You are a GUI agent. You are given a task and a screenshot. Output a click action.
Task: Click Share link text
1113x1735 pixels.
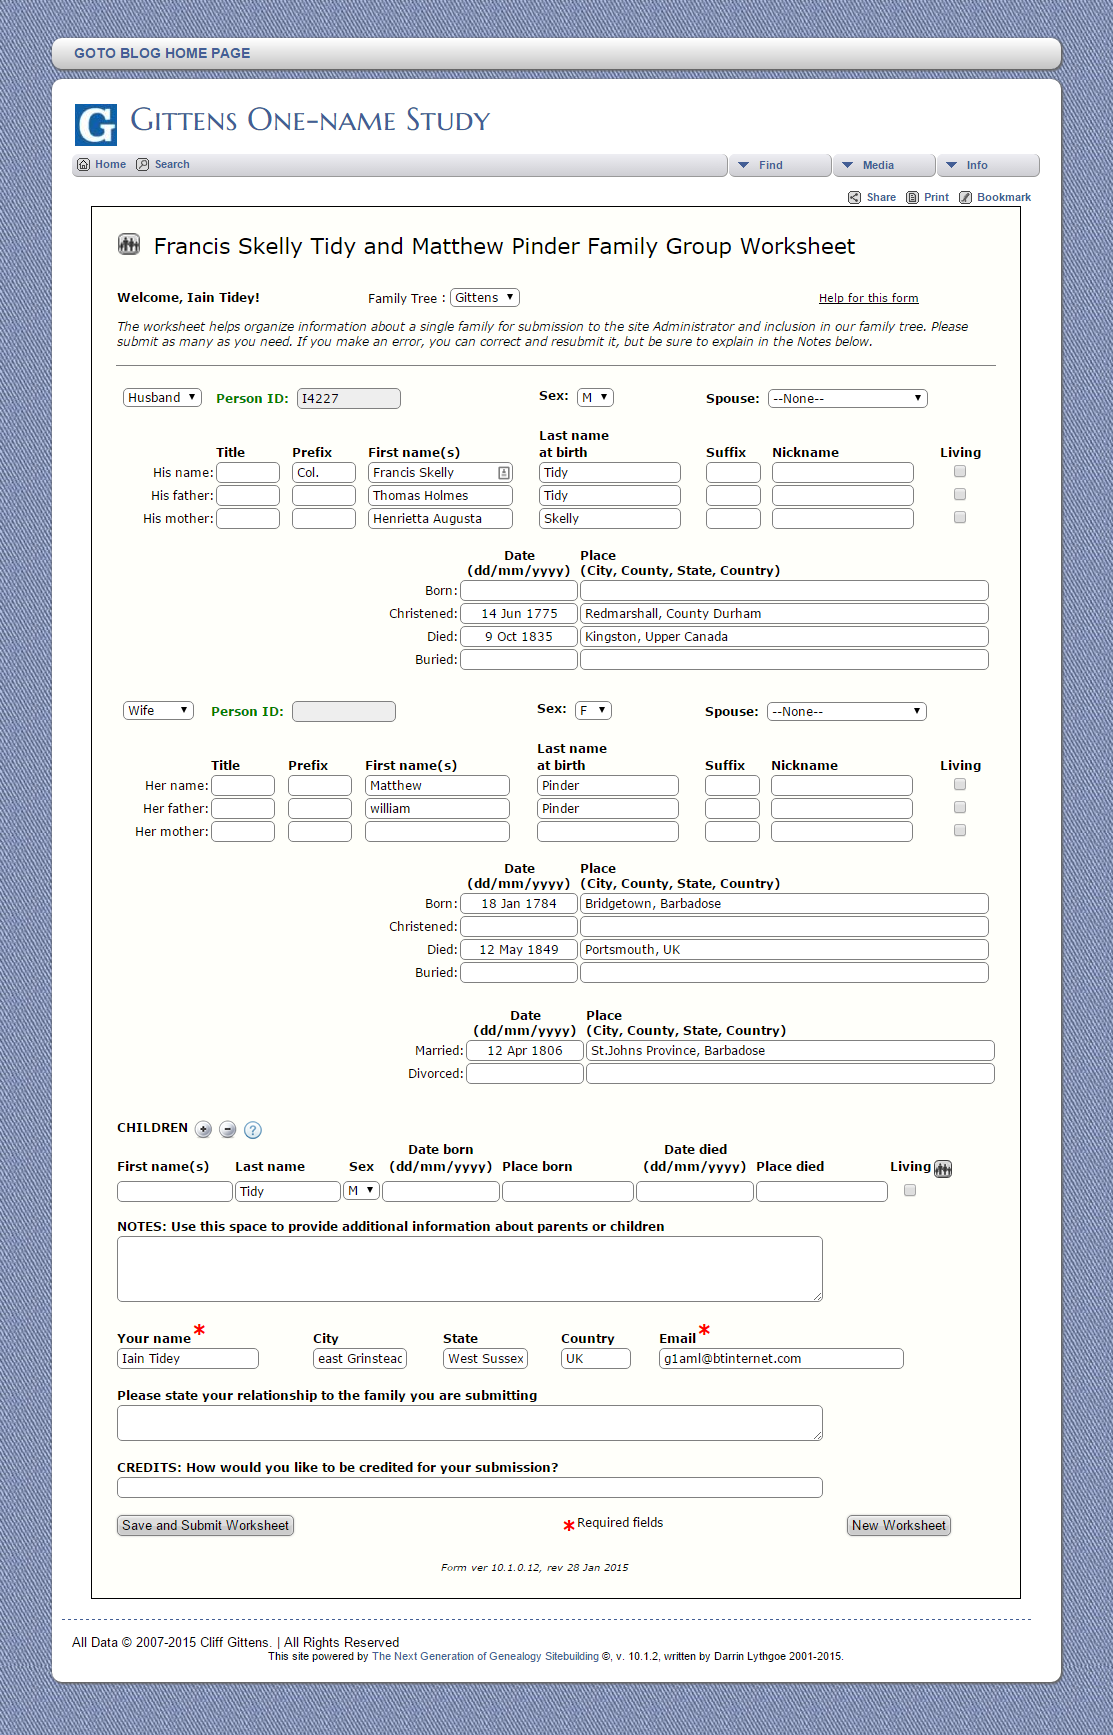(881, 198)
